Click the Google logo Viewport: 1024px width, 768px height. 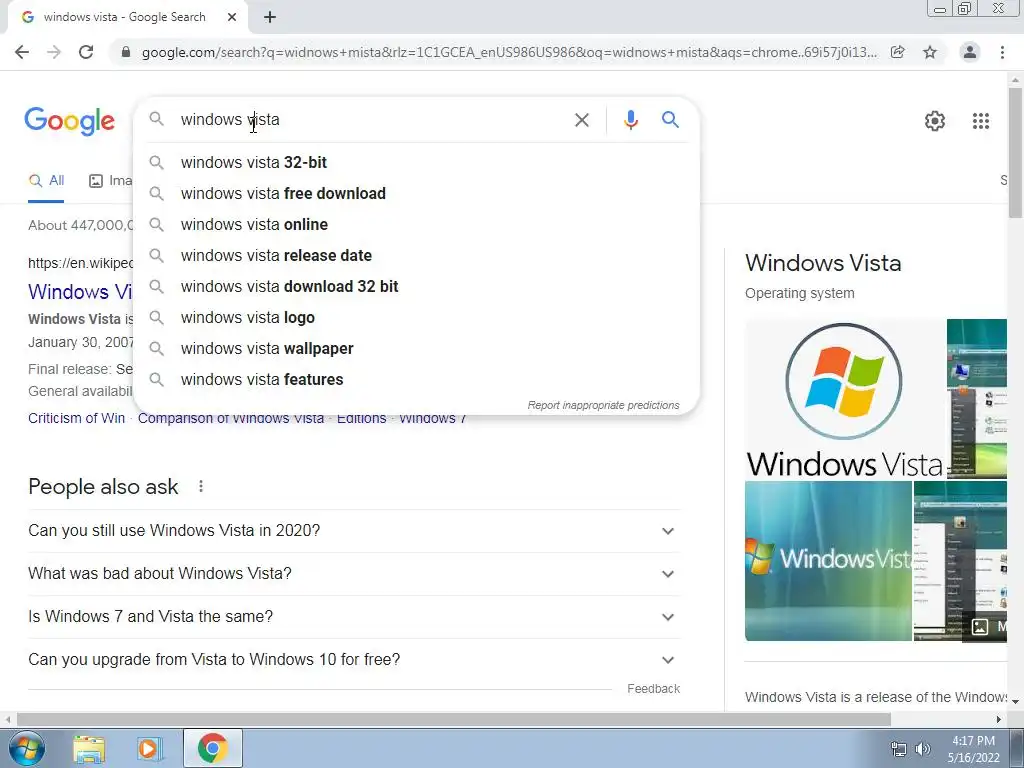[69, 121]
